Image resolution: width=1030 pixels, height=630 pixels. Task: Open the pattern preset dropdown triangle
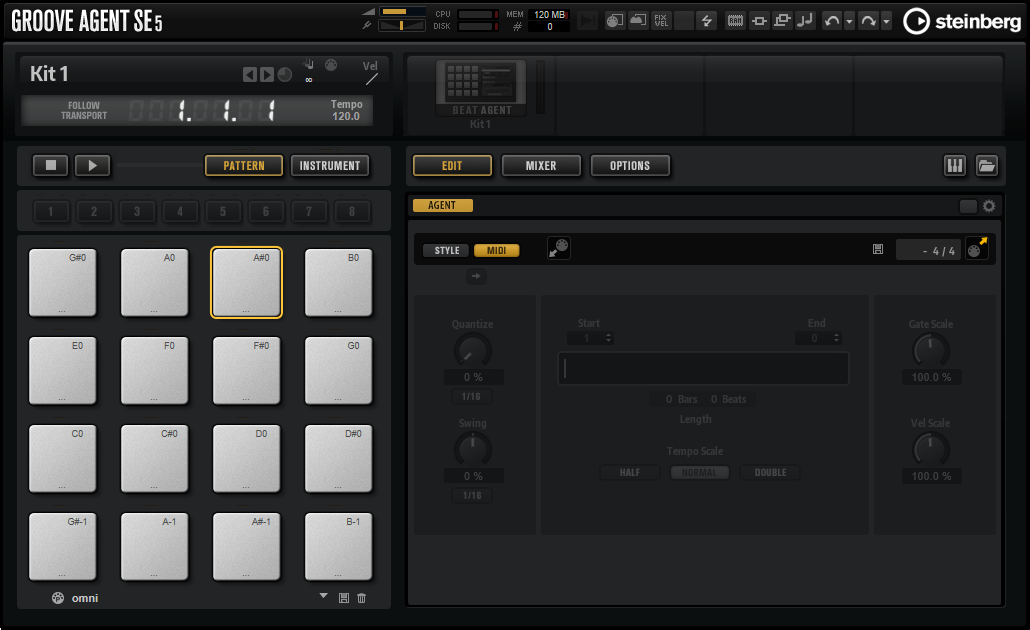[323, 596]
